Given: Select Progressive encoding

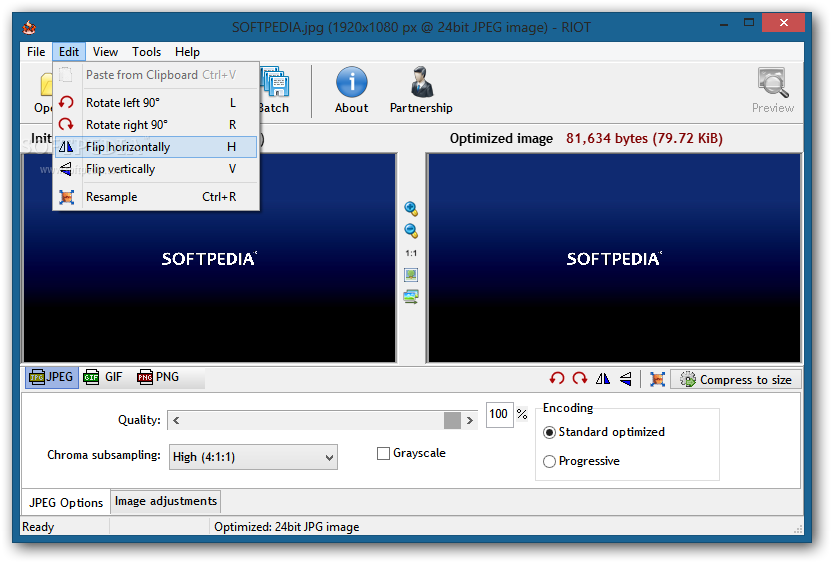Looking at the screenshot, I should pos(549,461).
